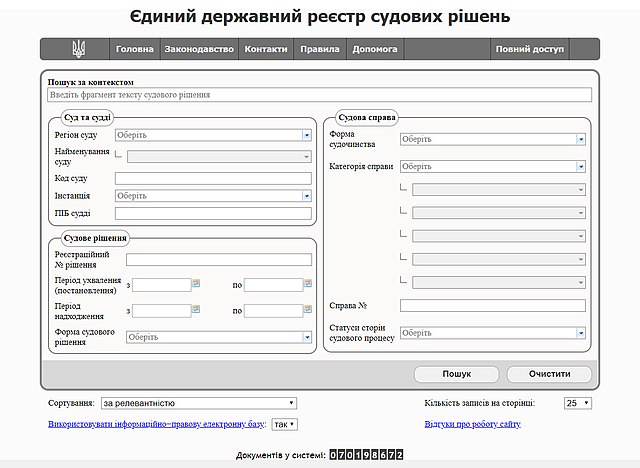Click the Очистити button
The width and height of the screenshot is (640, 468).
pos(549,374)
